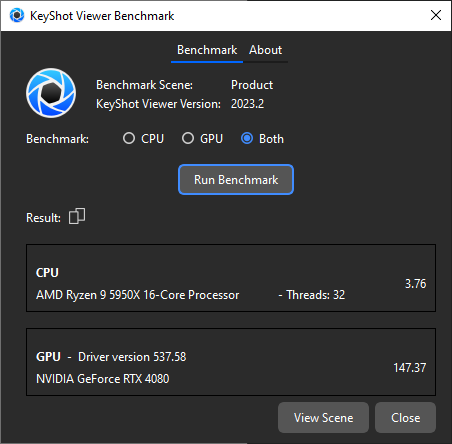Close the window with the title bar X
452x444 pixels.
(x=436, y=15)
